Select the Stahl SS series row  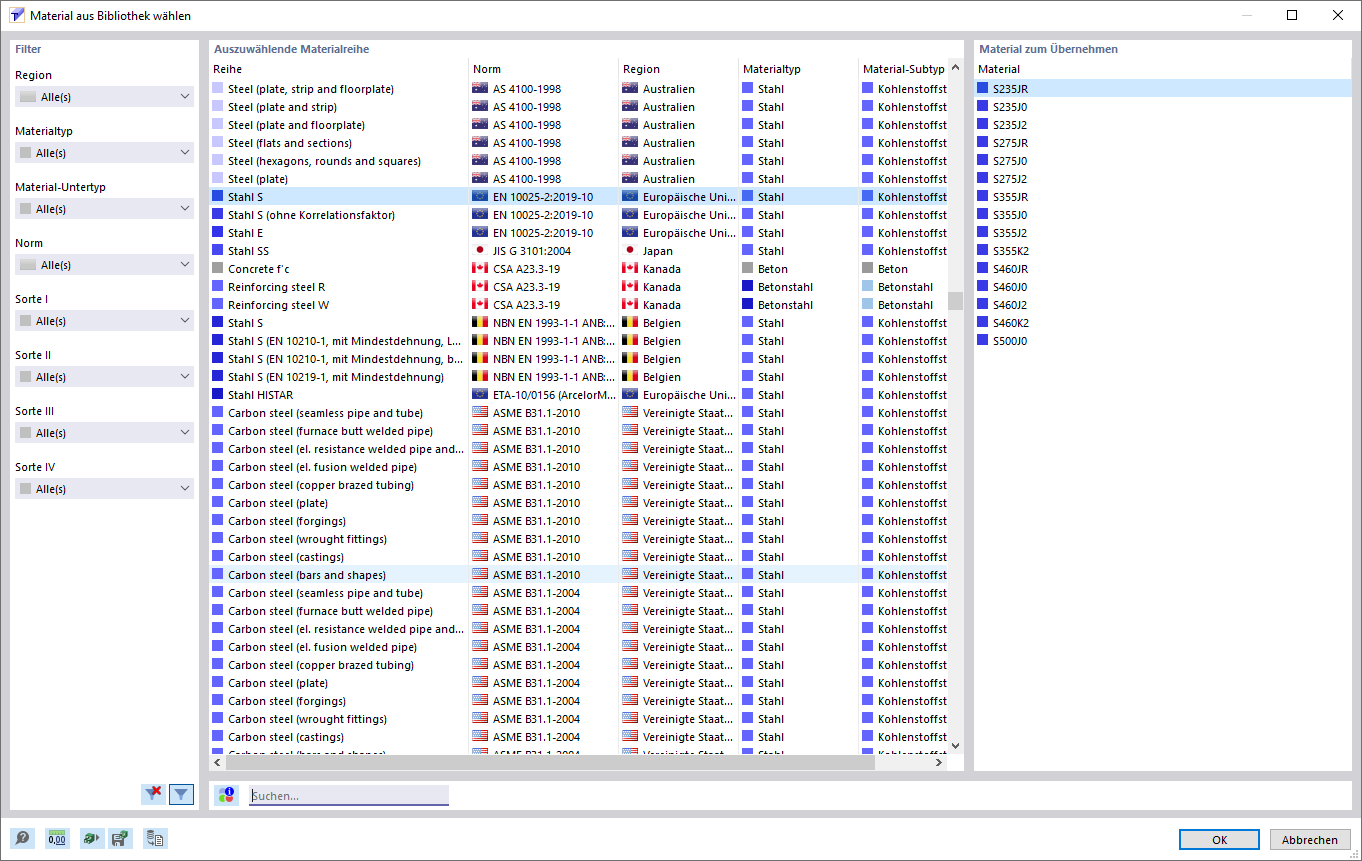point(579,251)
